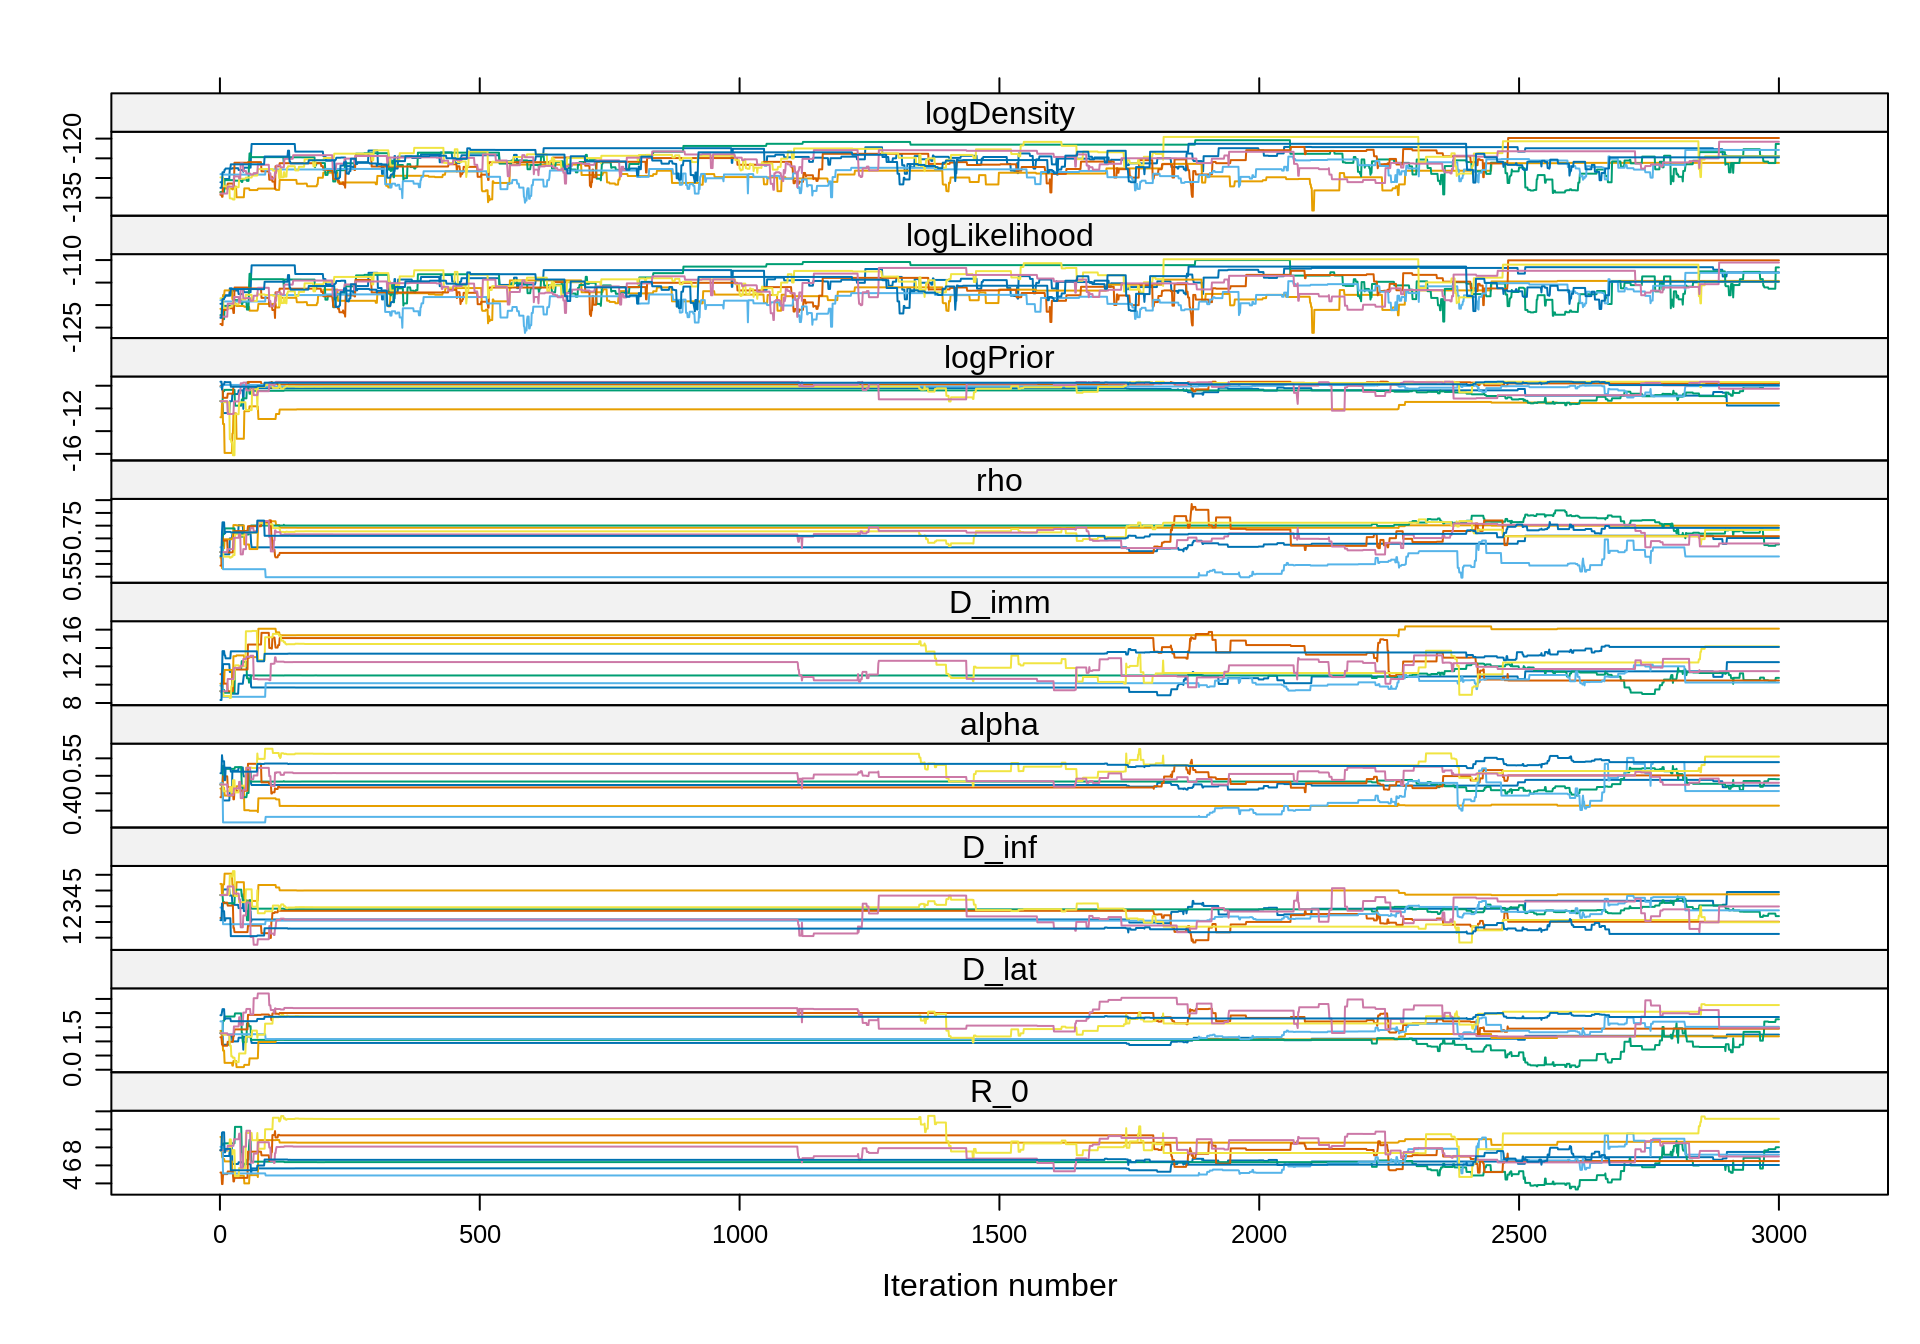Click the -16 -12 logPrior y-axis label
Screen dimensions: 1920x1344
(x=73, y=430)
